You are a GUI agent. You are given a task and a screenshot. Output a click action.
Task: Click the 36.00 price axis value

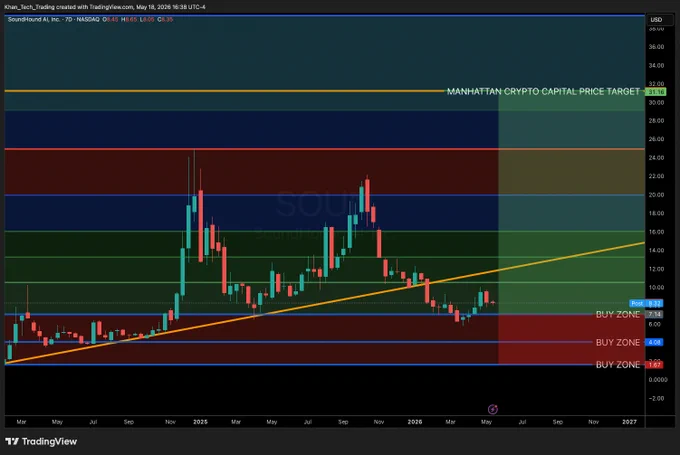tap(656, 47)
